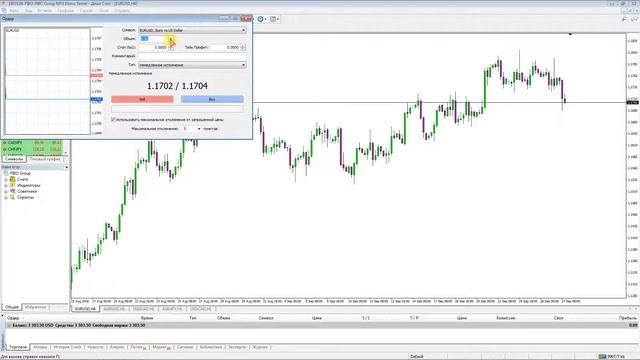
Task: Expand the Скрипты tree node
Action: click(6, 197)
